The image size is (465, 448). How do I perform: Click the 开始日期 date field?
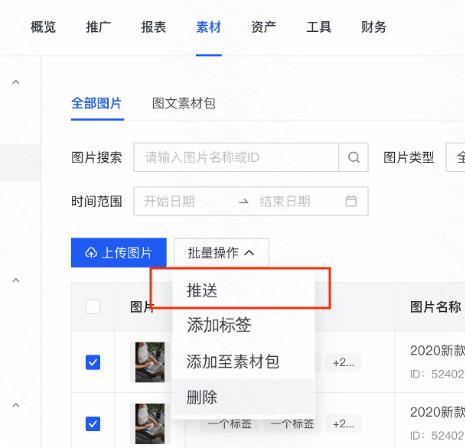tap(169, 201)
